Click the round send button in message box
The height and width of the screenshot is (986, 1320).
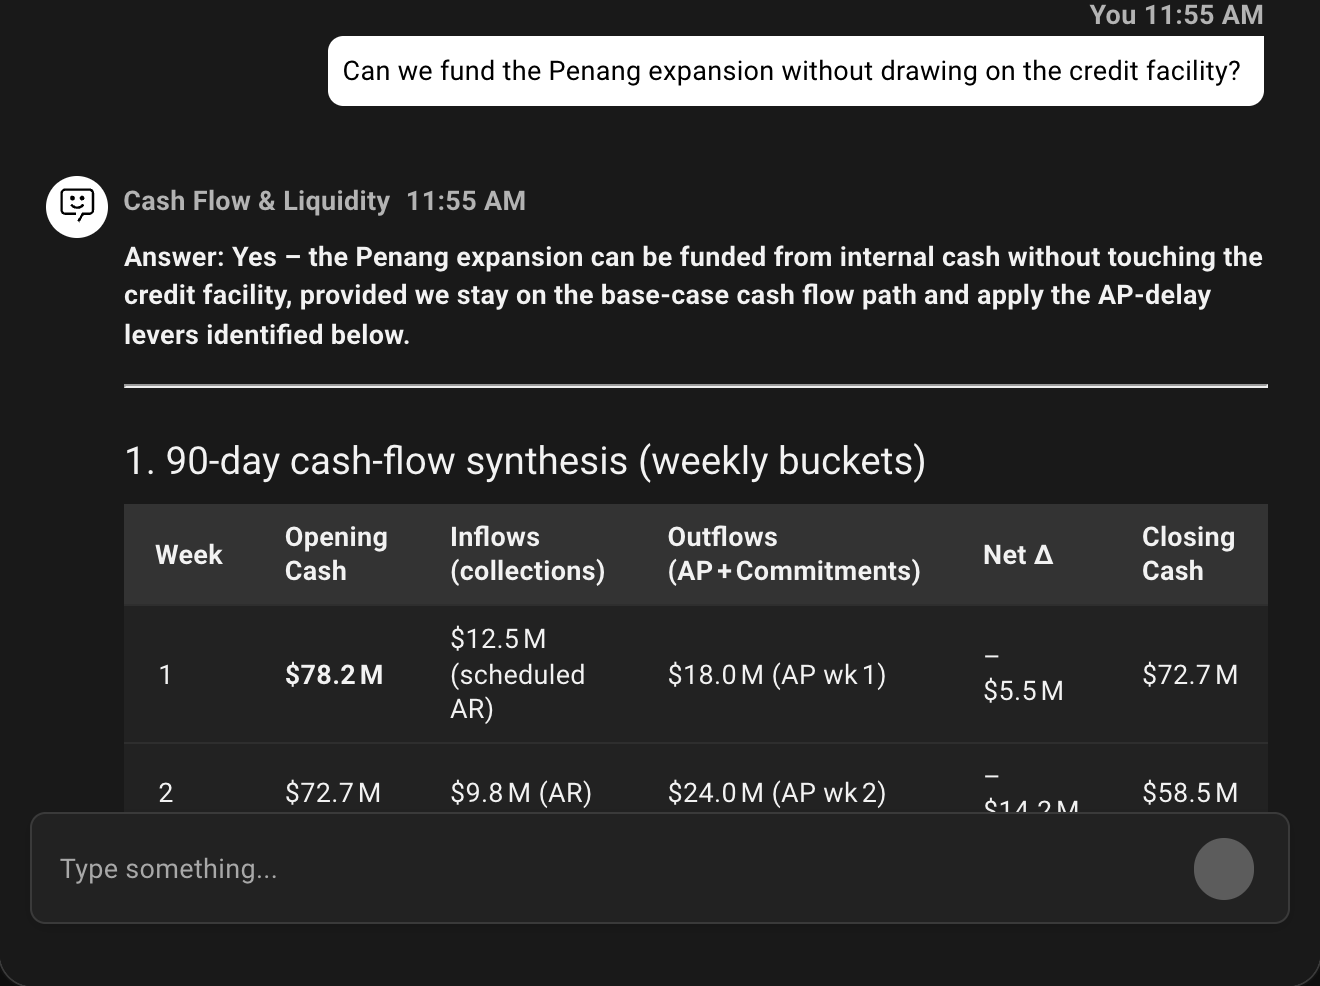coord(1223,869)
